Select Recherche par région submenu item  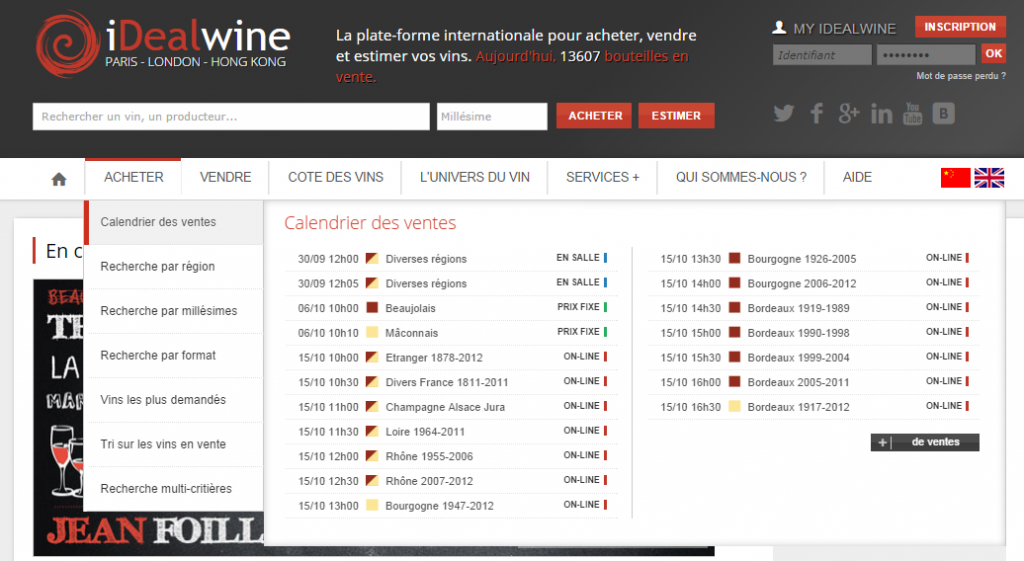[x=174, y=266]
